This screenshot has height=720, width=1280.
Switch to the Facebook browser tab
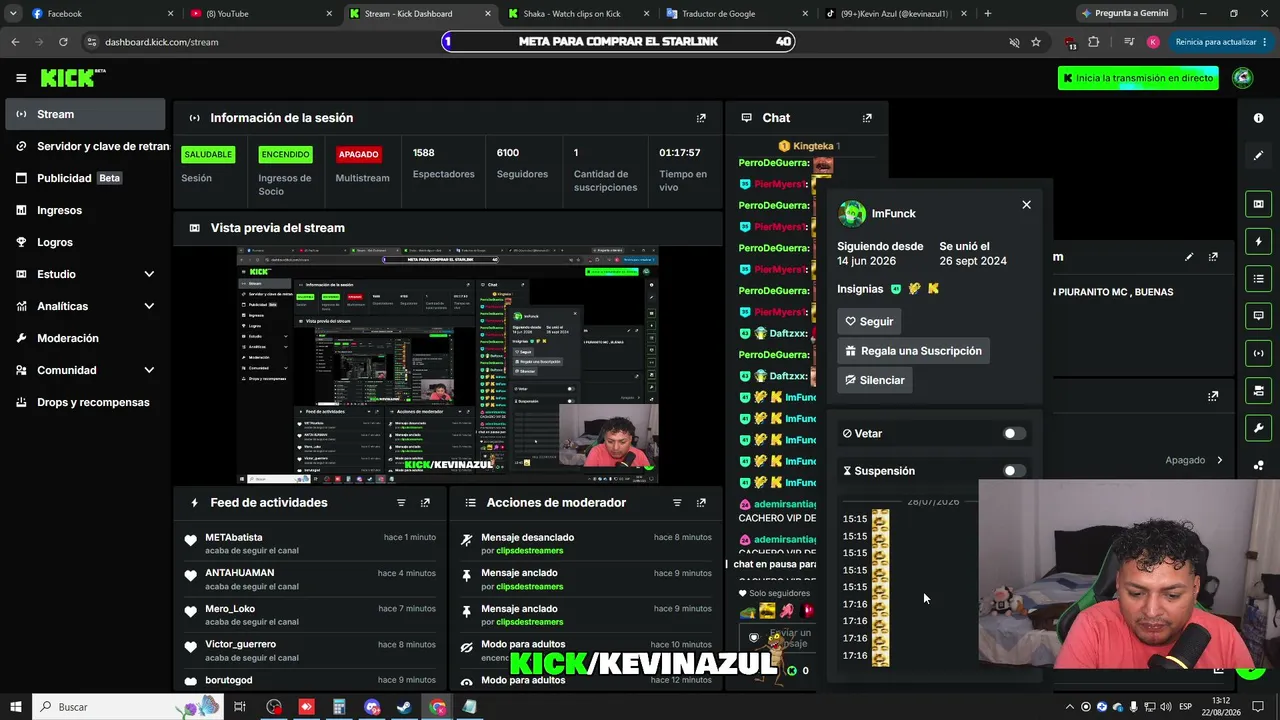coord(103,14)
